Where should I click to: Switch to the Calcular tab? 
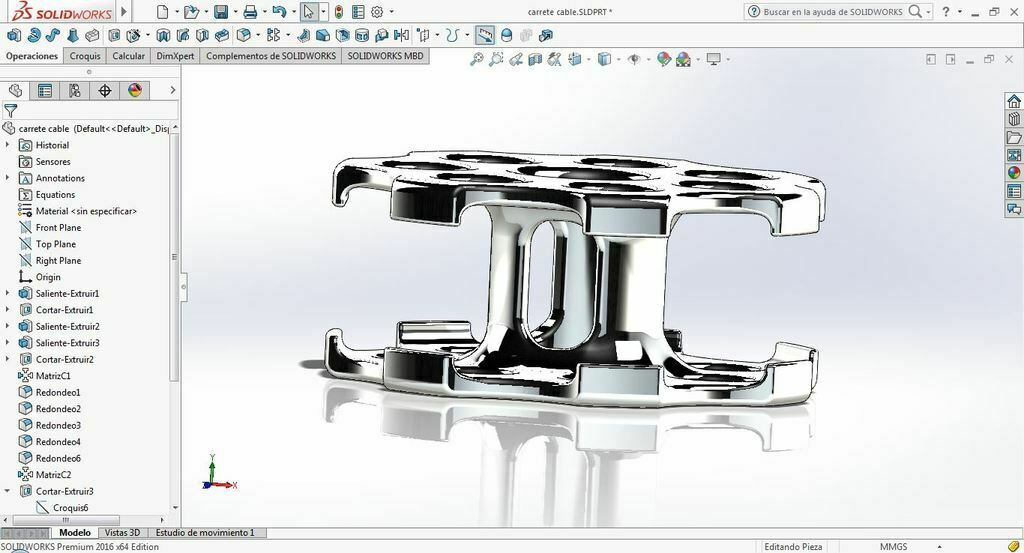click(129, 56)
